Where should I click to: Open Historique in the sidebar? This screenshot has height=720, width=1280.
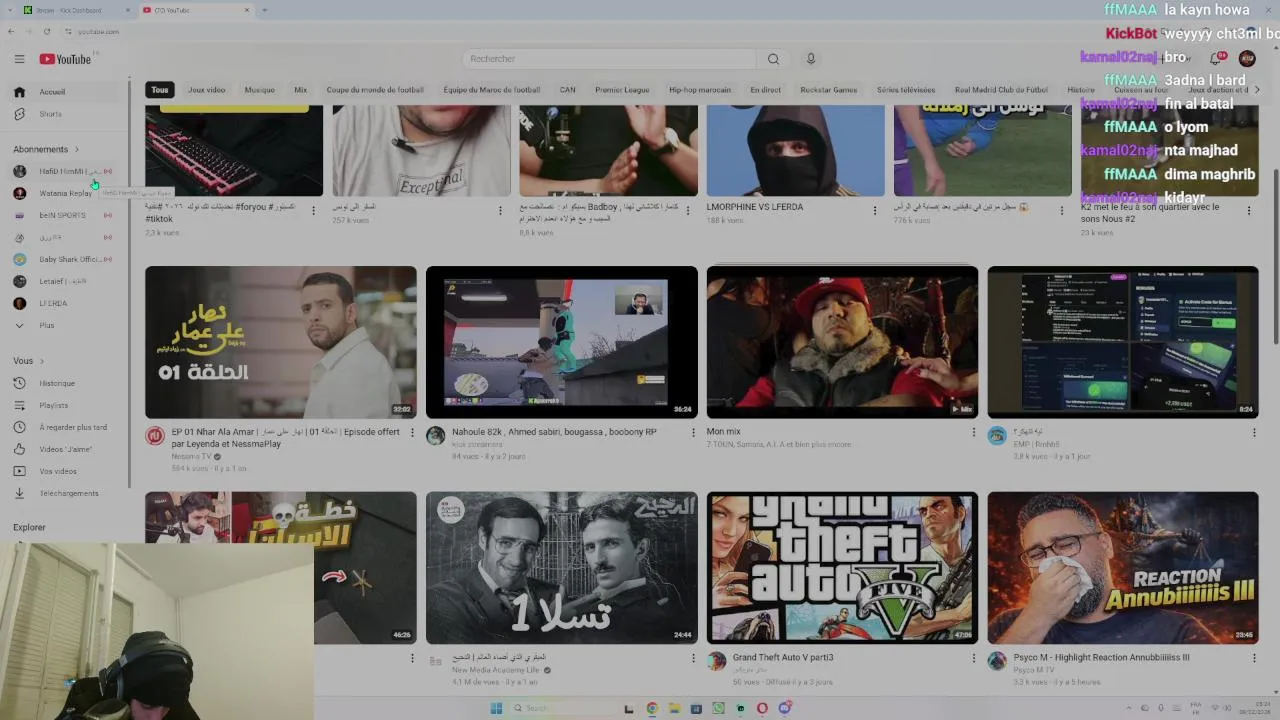[66, 383]
